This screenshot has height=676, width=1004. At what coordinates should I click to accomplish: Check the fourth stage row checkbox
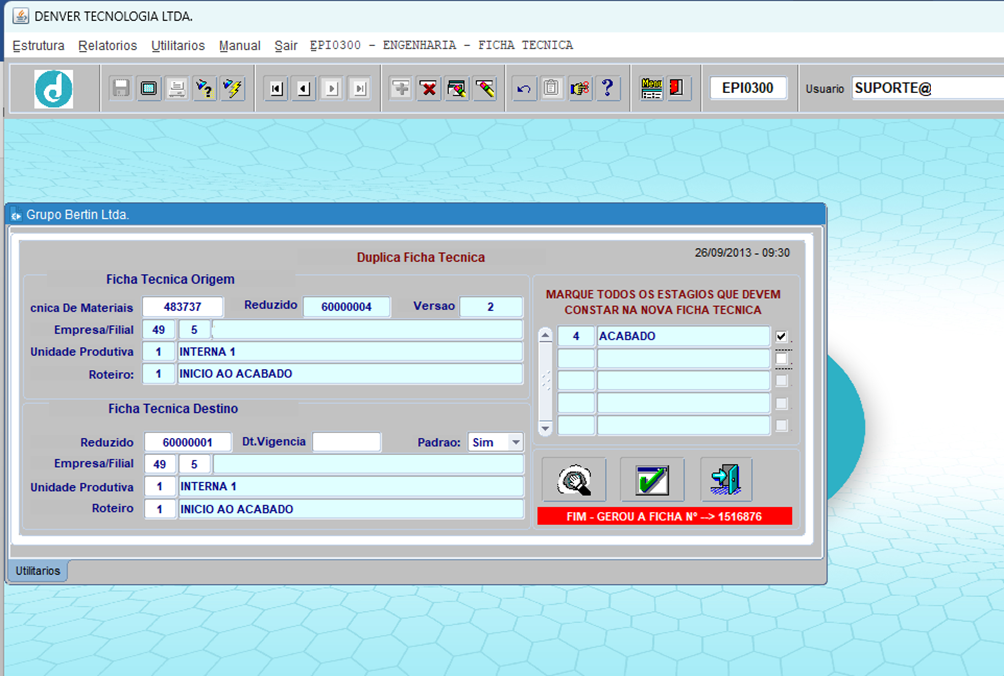781,403
